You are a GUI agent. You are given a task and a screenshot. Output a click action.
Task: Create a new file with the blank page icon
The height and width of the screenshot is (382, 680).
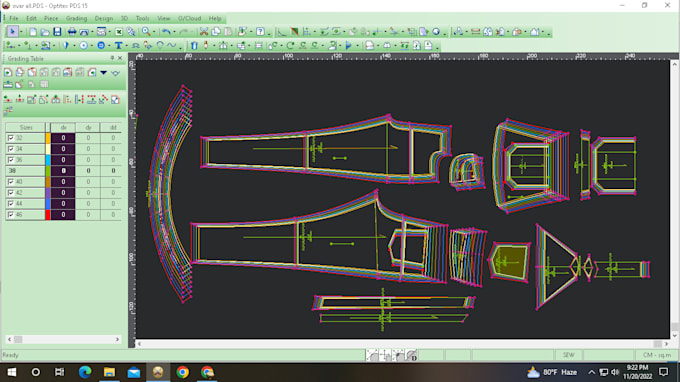pyautogui.click(x=33, y=32)
